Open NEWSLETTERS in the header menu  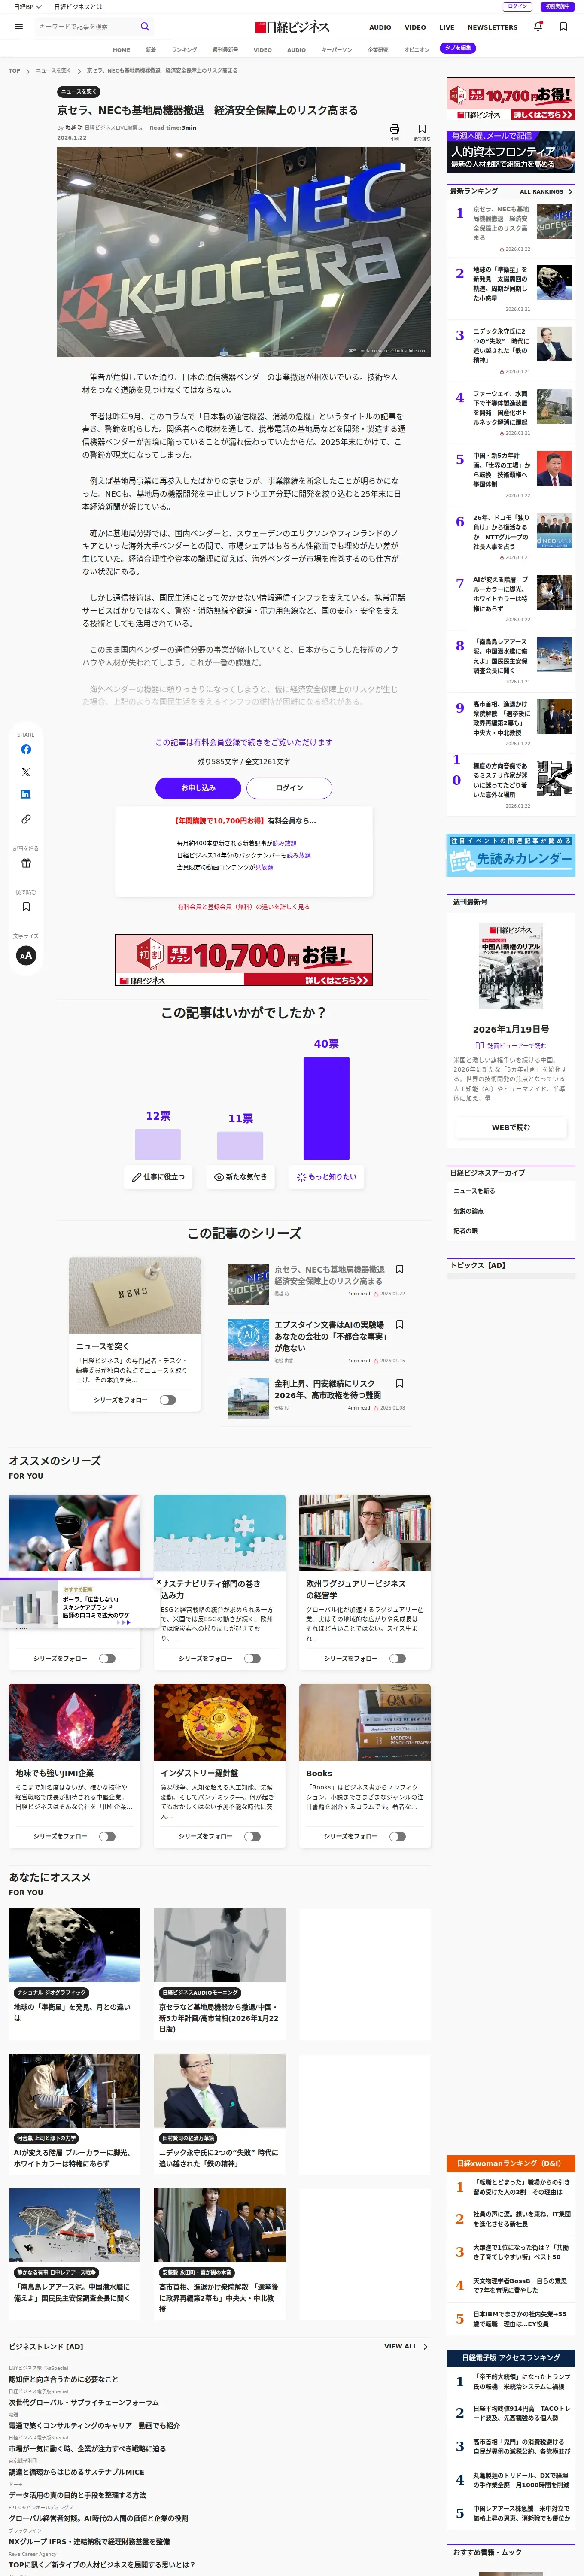pyautogui.click(x=493, y=28)
